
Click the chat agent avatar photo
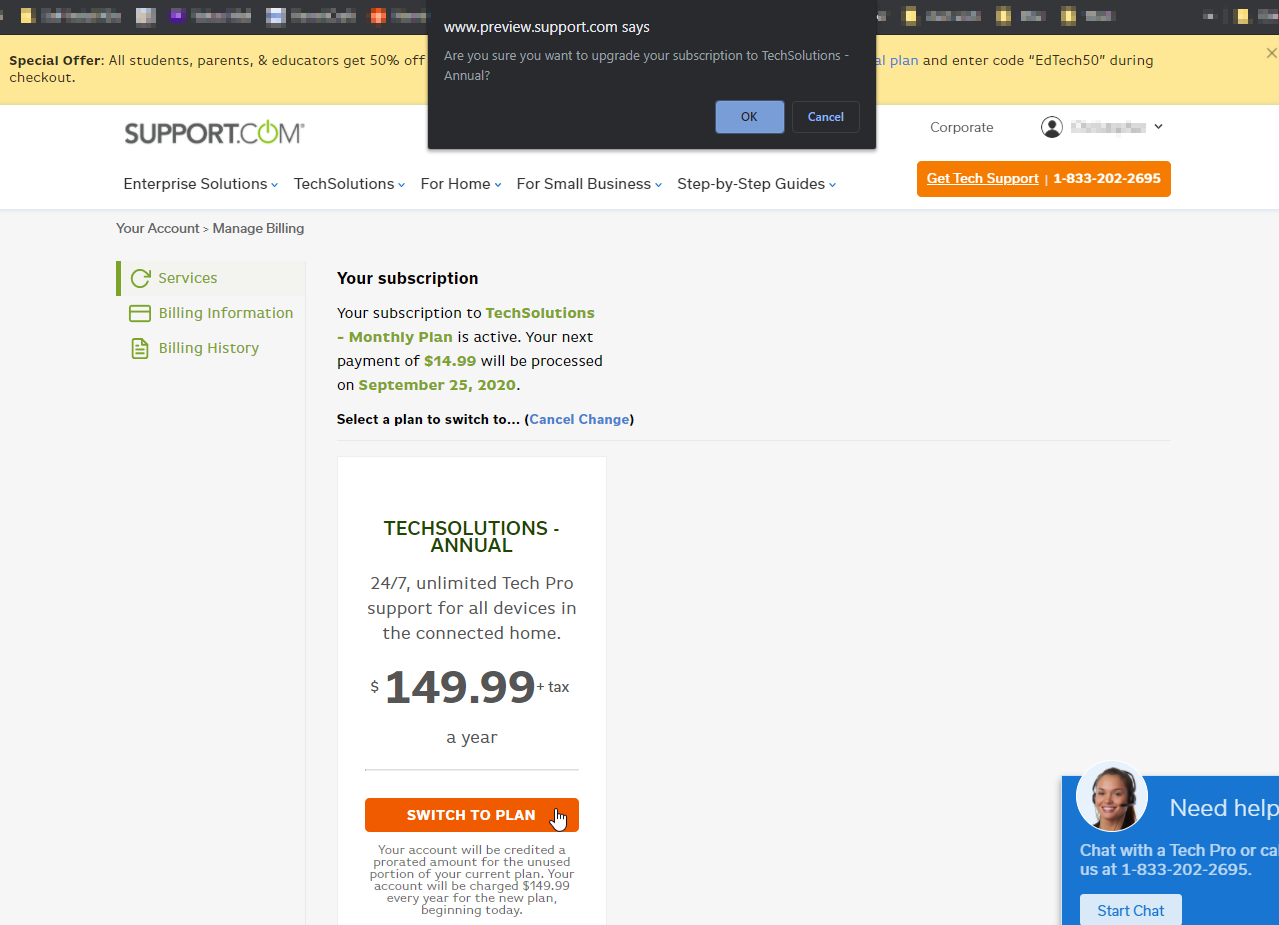pyautogui.click(x=1111, y=797)
